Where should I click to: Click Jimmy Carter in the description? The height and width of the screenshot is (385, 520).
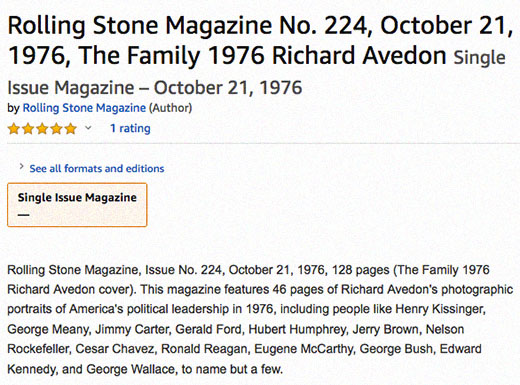coord(132,329)
